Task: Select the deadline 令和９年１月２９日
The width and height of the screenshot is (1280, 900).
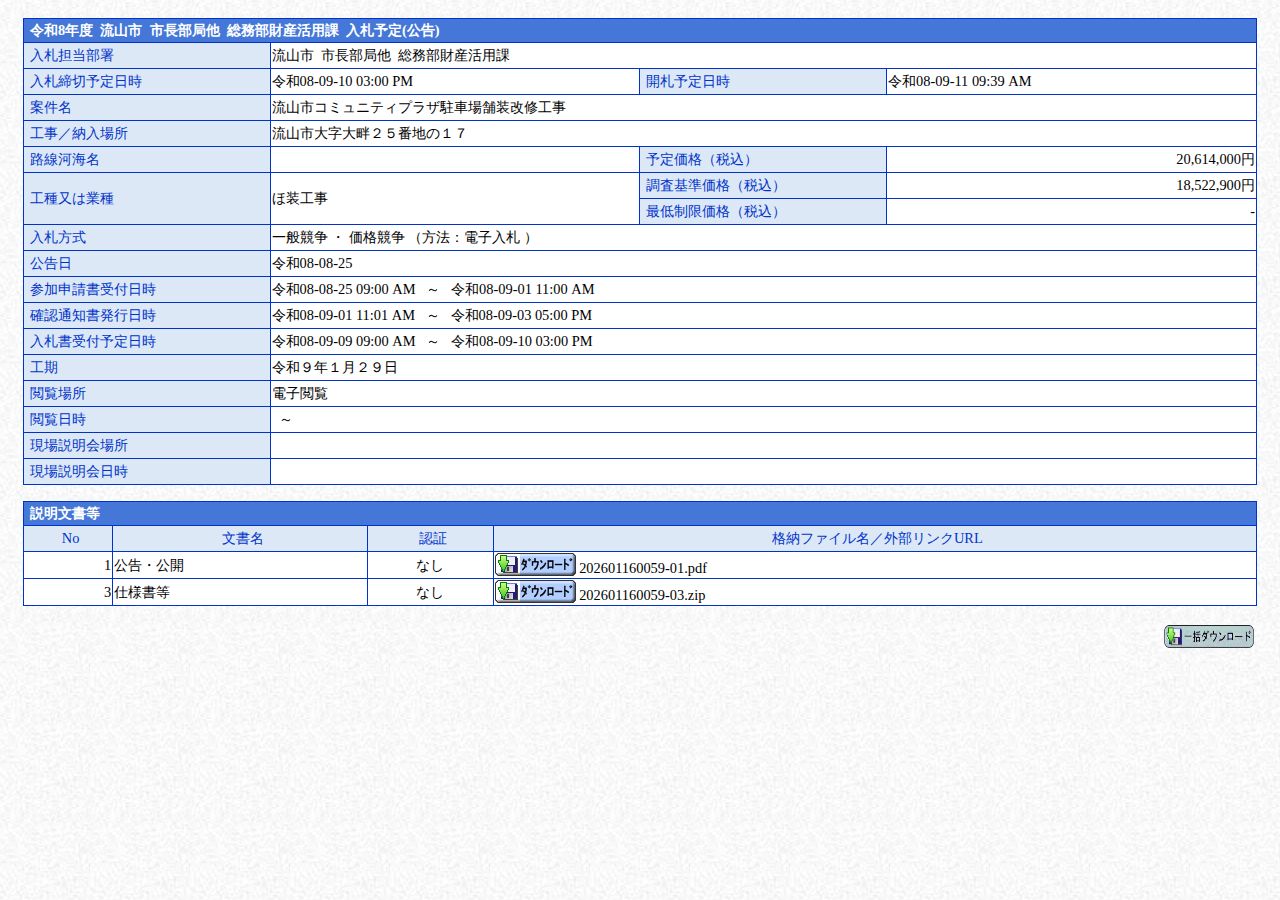Action: [335, 368]
